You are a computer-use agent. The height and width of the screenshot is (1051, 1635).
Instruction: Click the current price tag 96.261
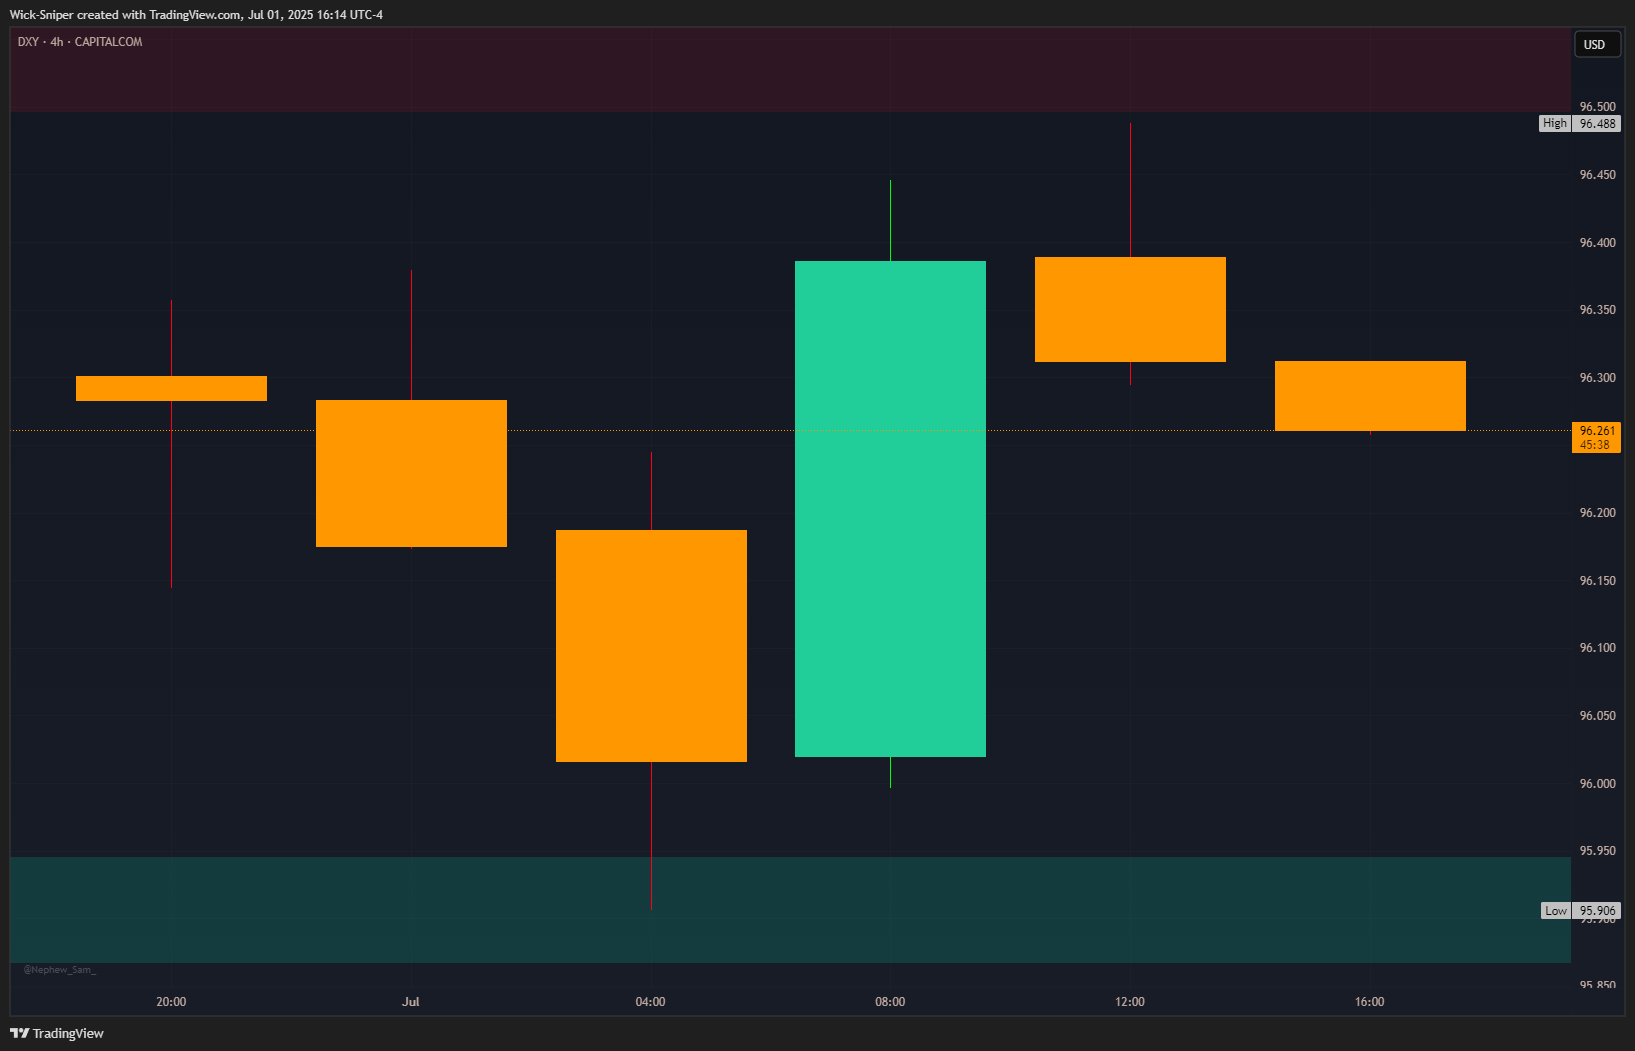[1596, 438]
